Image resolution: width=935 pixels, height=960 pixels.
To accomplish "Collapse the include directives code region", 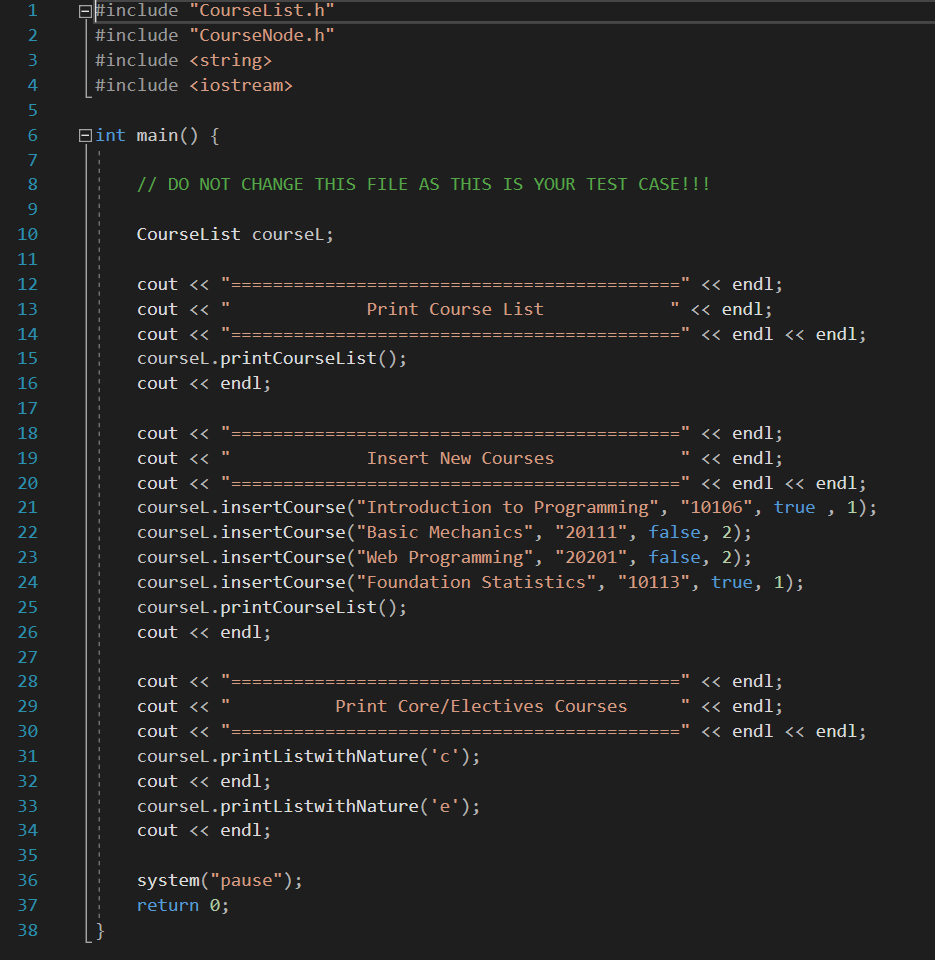I will (x=85, y=10).
